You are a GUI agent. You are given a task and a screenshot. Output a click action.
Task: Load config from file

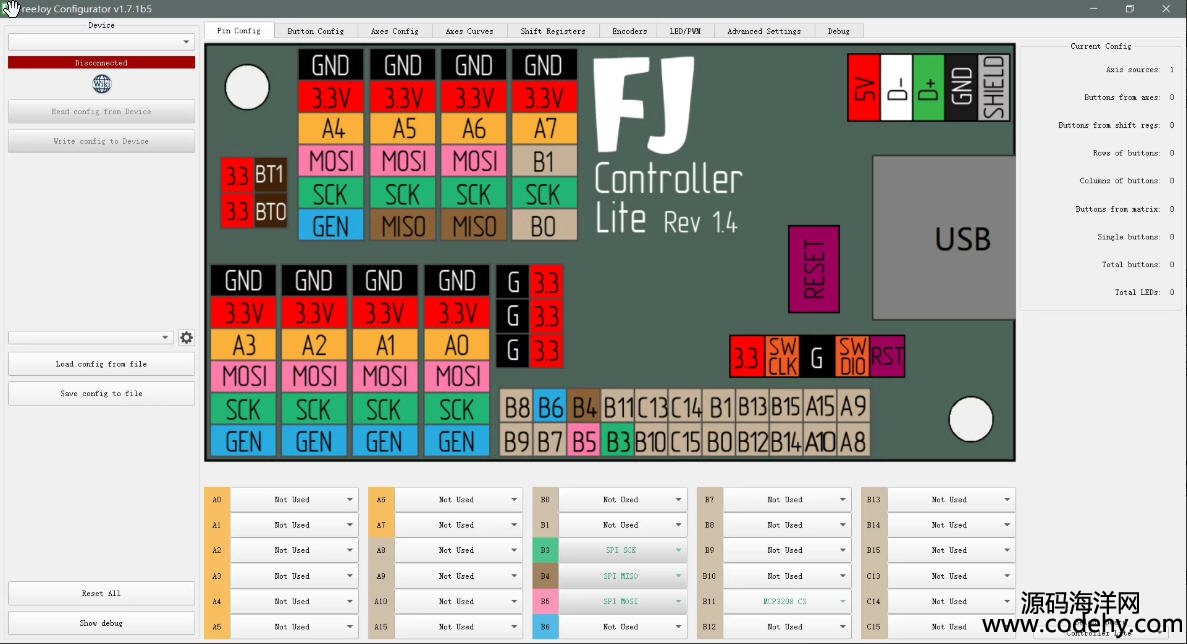101,364
